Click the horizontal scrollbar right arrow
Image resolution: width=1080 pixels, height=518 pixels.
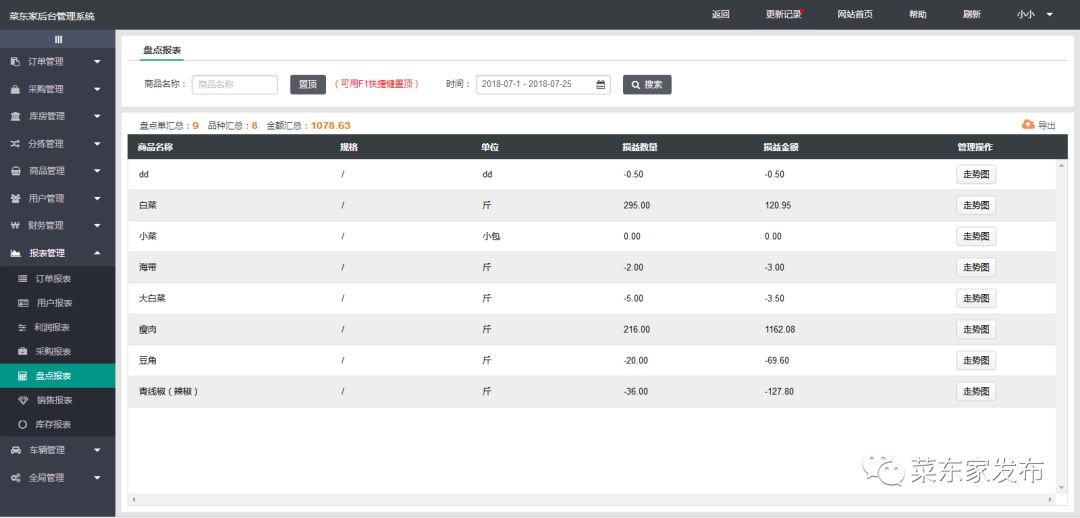pyautogui.click(x=1050, y=499)
